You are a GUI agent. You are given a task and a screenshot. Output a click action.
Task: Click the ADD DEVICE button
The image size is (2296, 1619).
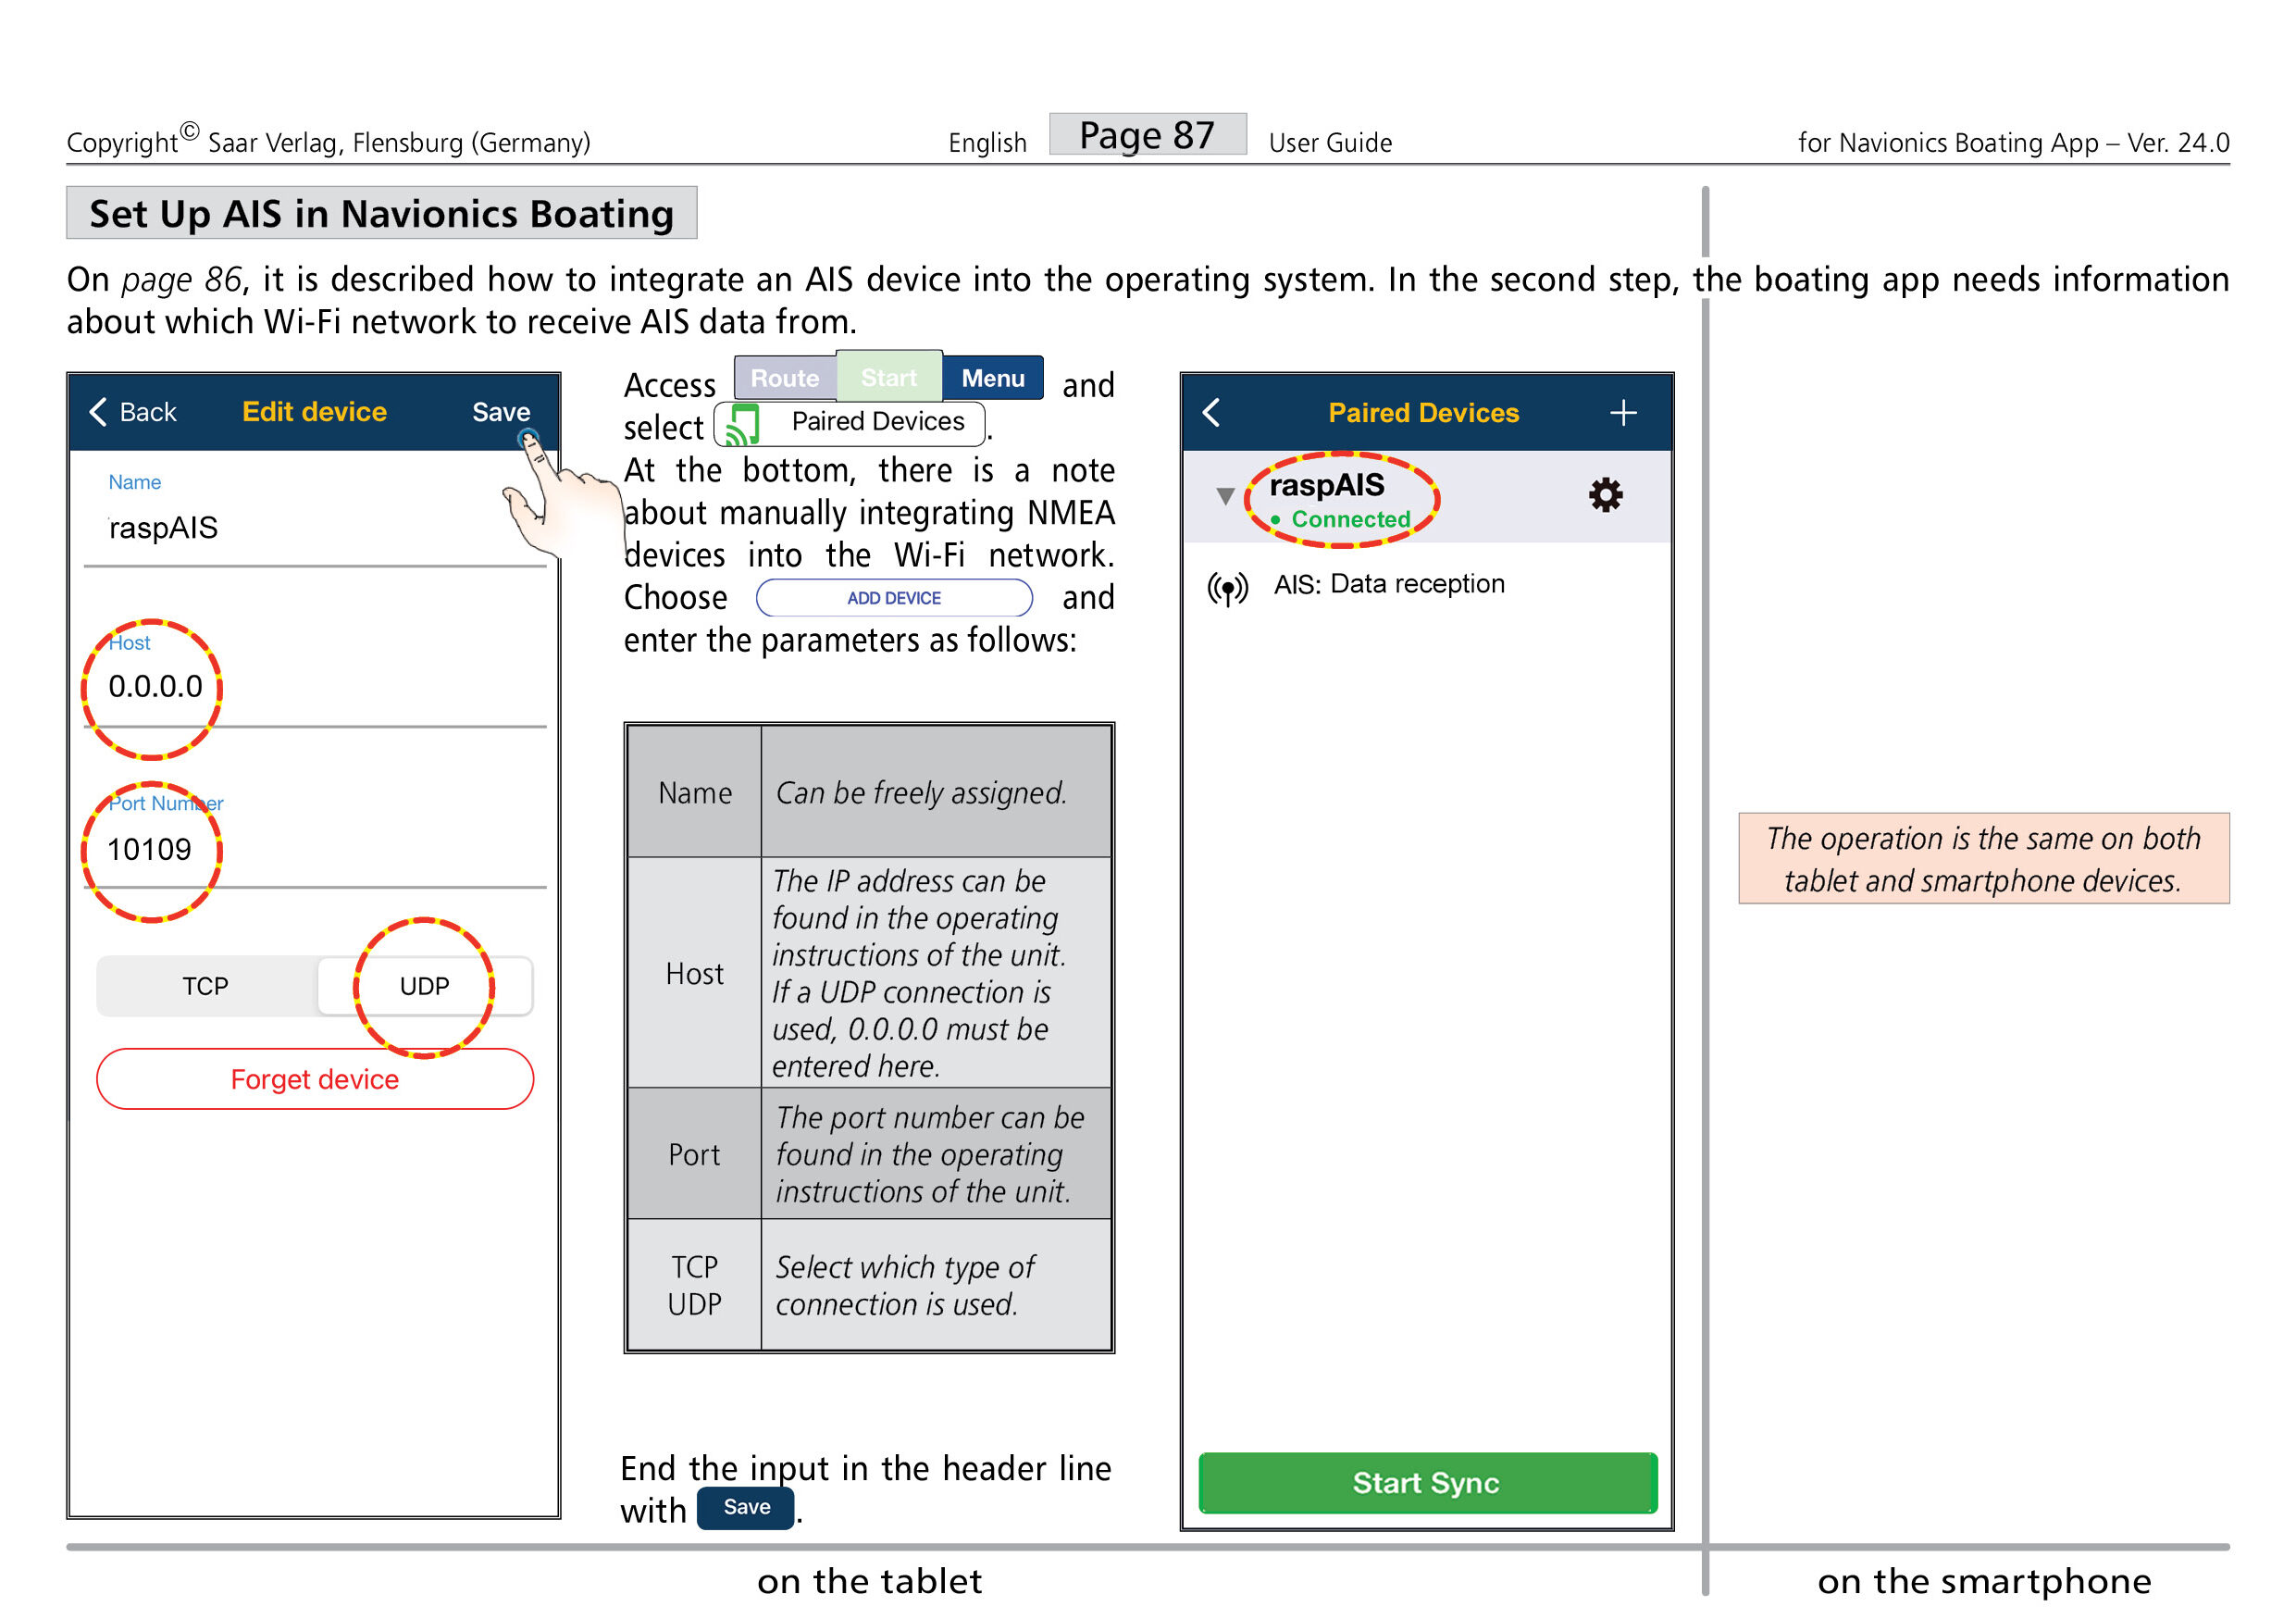[893, 598]
